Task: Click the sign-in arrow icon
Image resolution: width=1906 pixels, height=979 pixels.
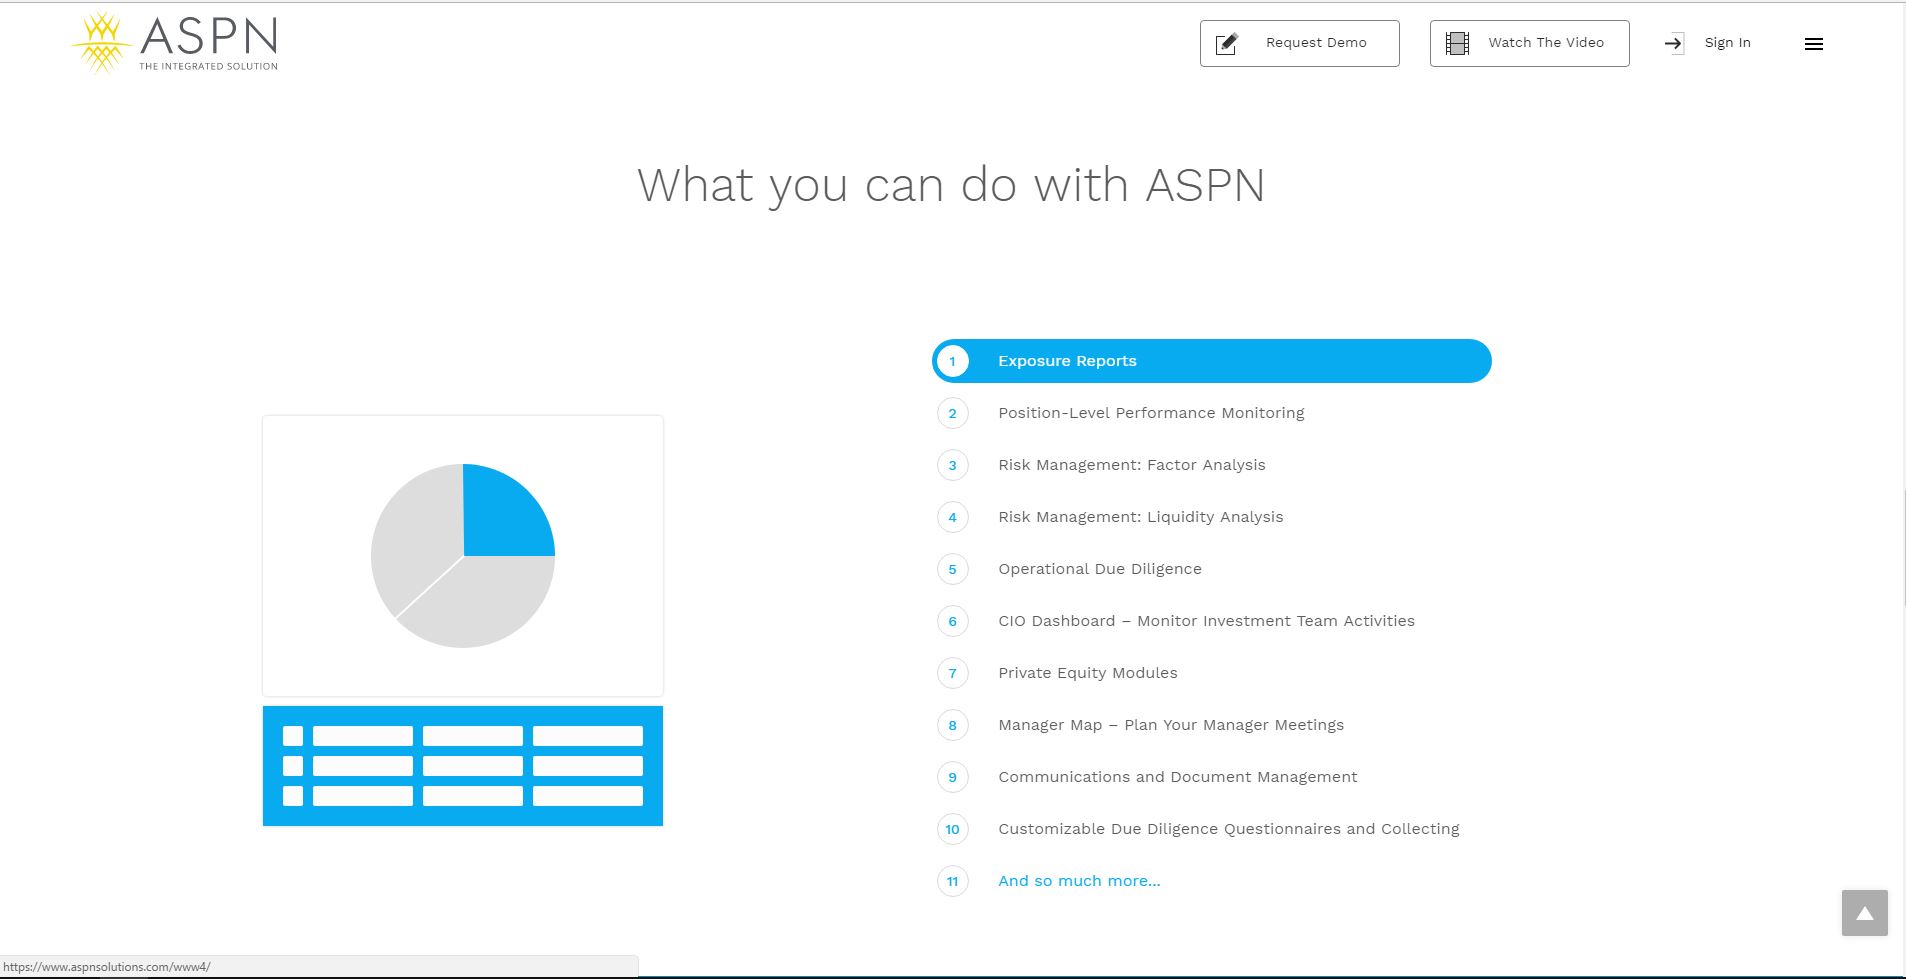Action: tap(1674, 43)
